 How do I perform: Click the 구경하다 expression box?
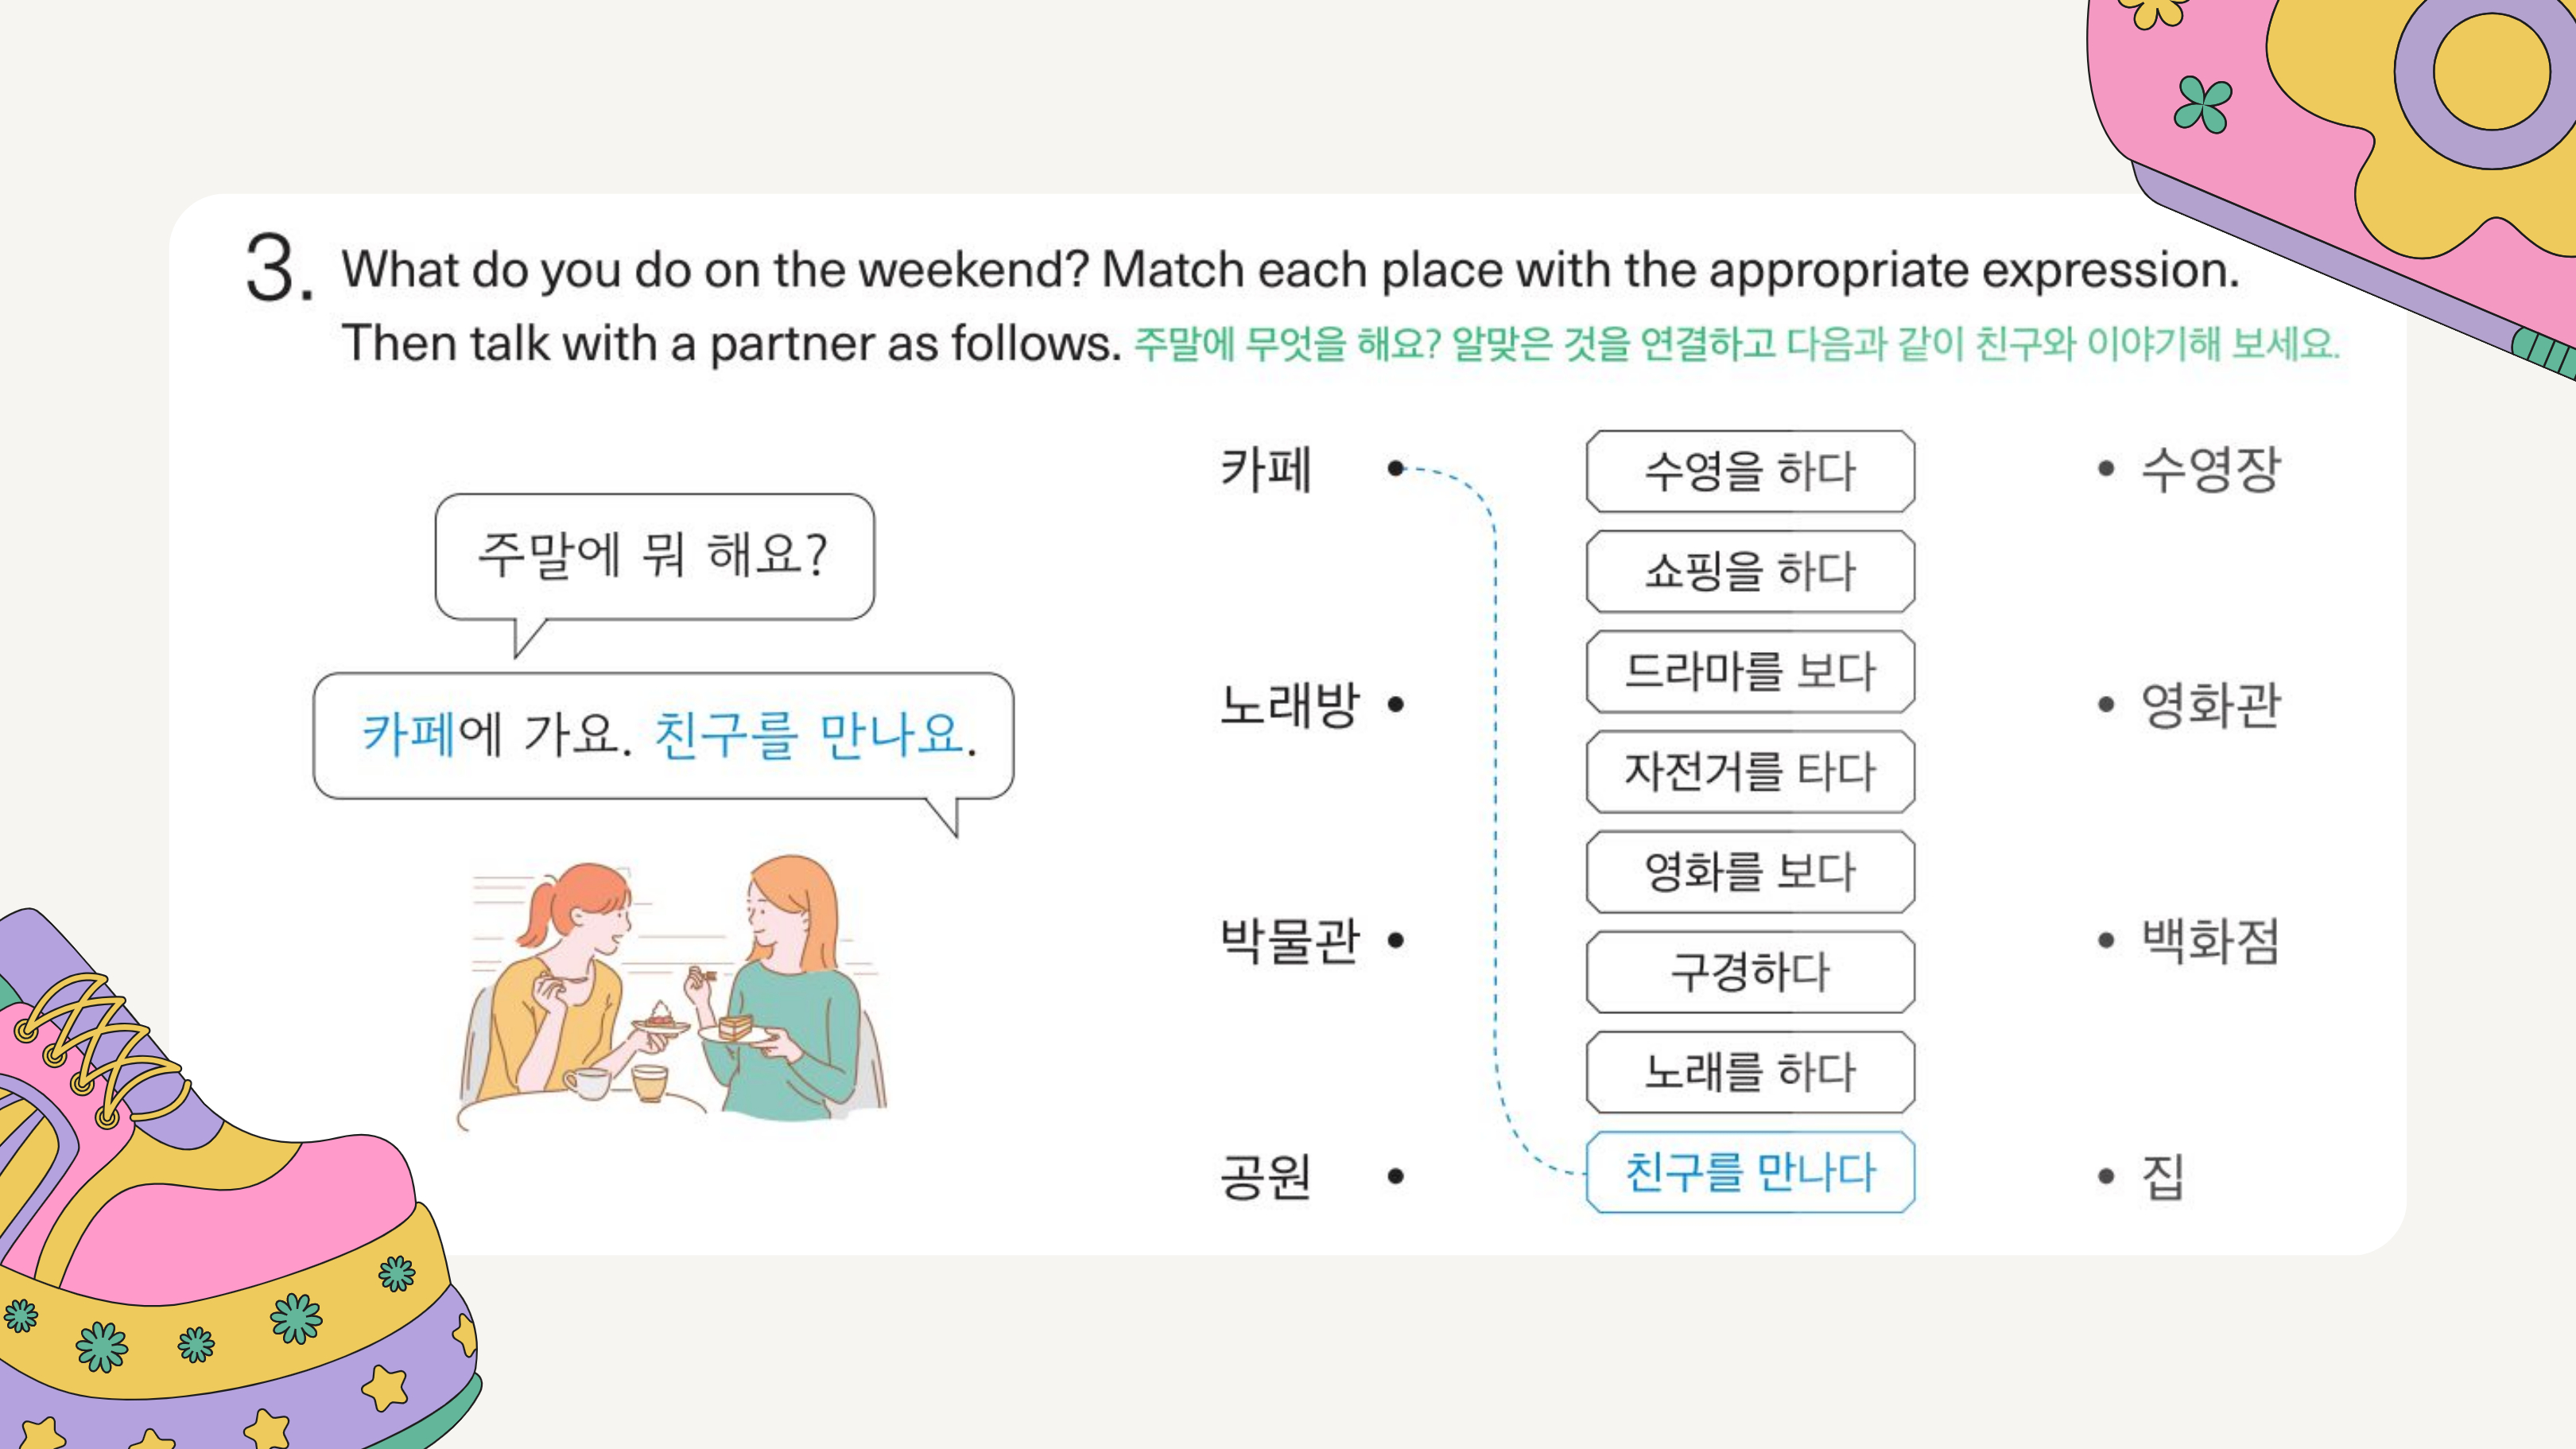[x=1750, y=971]
